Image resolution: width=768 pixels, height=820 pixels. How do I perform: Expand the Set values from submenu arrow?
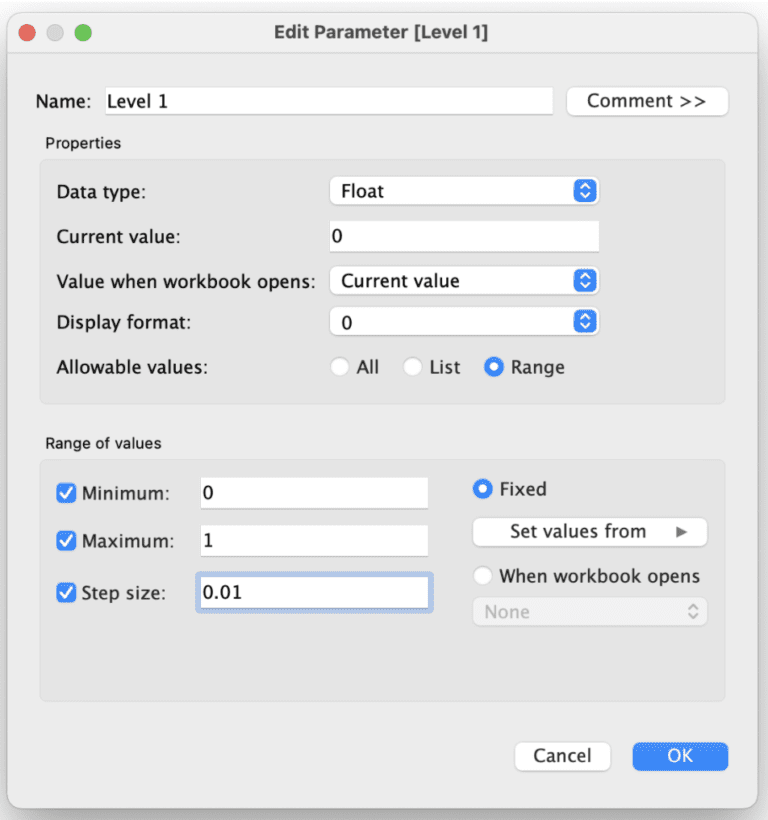(x=680, y=531)
